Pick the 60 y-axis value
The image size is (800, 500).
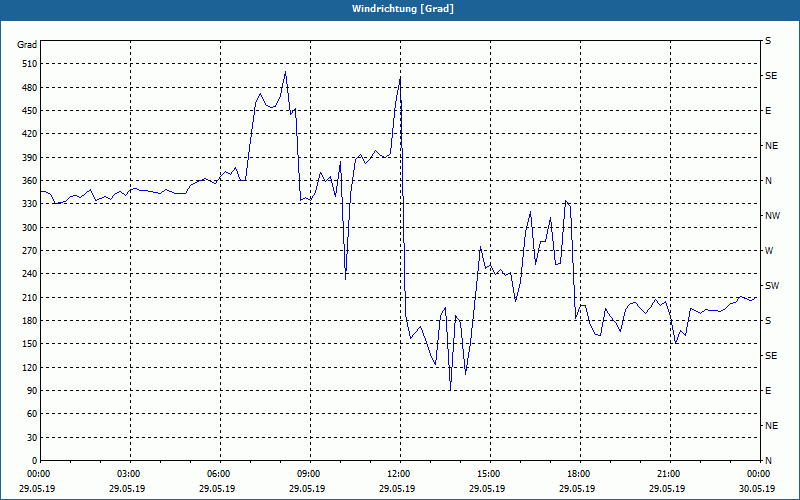click(x=32, y=414)
